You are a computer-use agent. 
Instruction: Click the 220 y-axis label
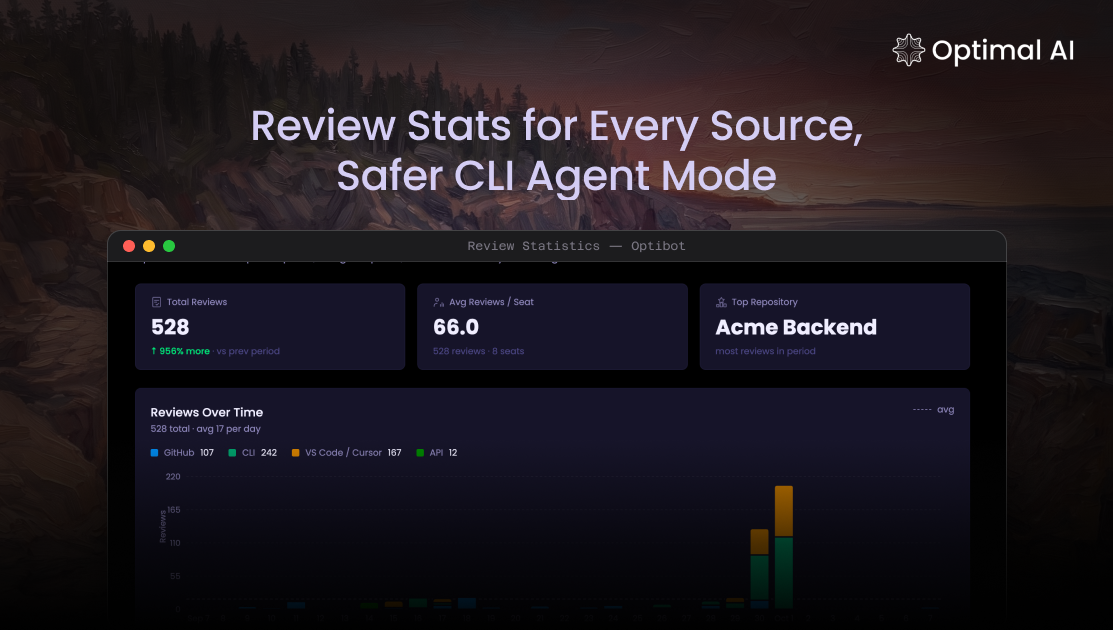[173, 477]
